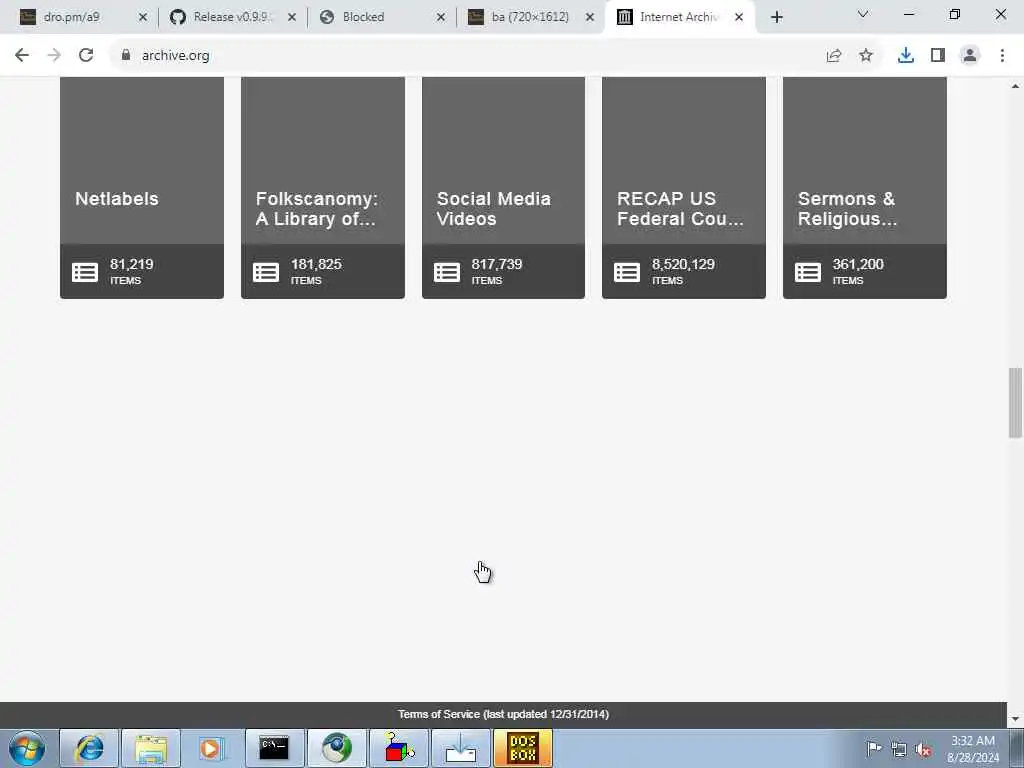Open the Social Media Videos collection
1024x768 pixels.
[504, 187]
